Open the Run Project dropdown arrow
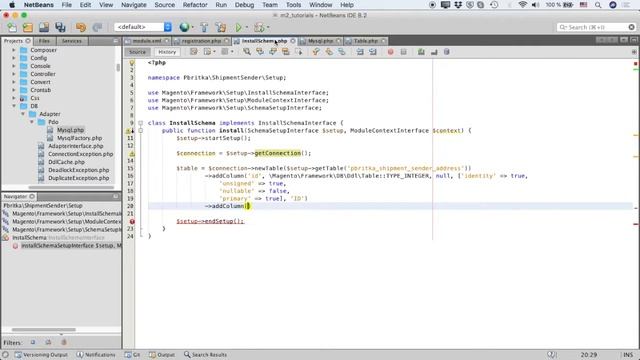 (x=247, y=28)
